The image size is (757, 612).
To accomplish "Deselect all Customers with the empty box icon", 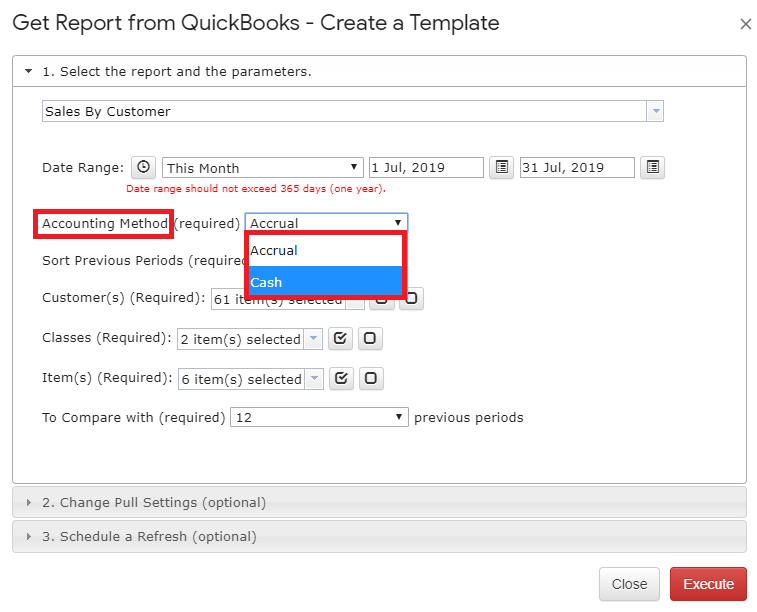I will tap(411, 300).
